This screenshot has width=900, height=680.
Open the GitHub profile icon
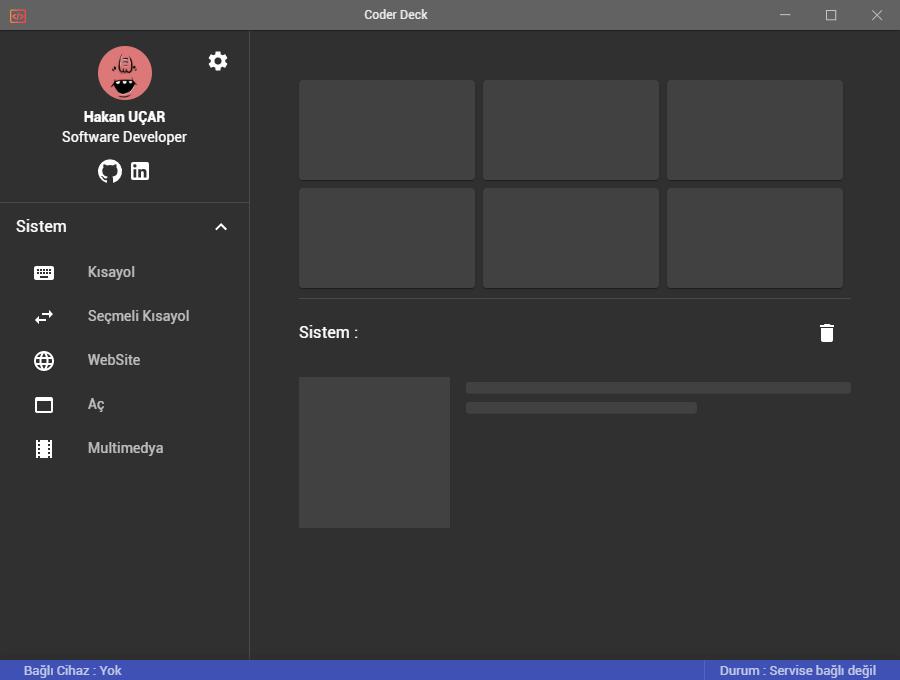110,171
